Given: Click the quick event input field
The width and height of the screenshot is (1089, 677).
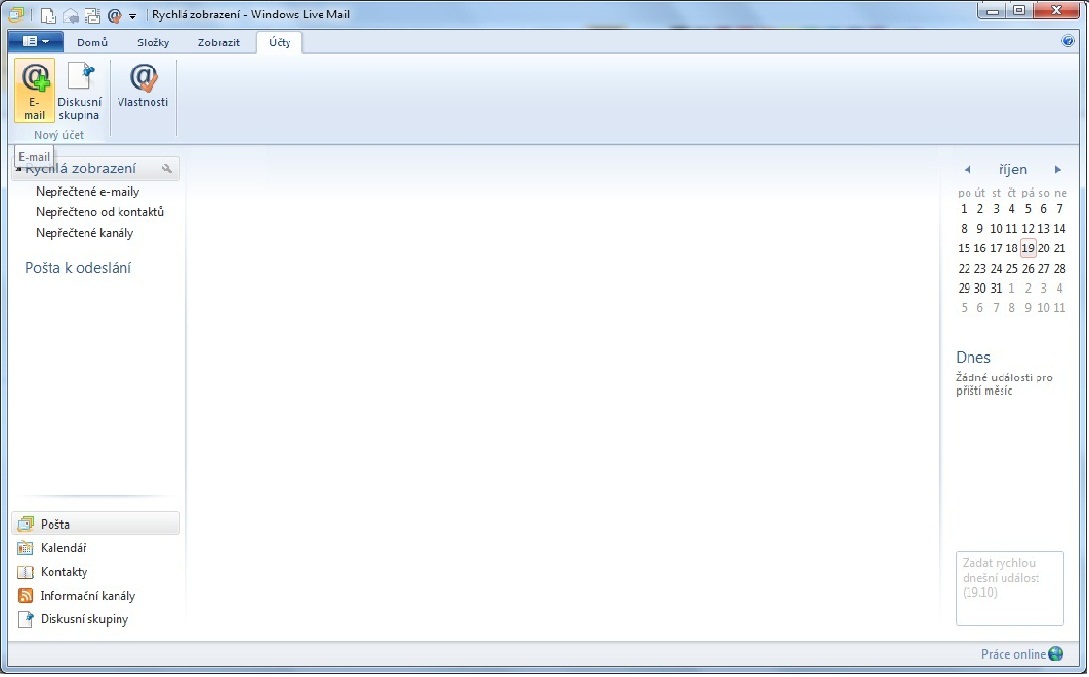Looking at the screenshot, I should coord(1009,588).
